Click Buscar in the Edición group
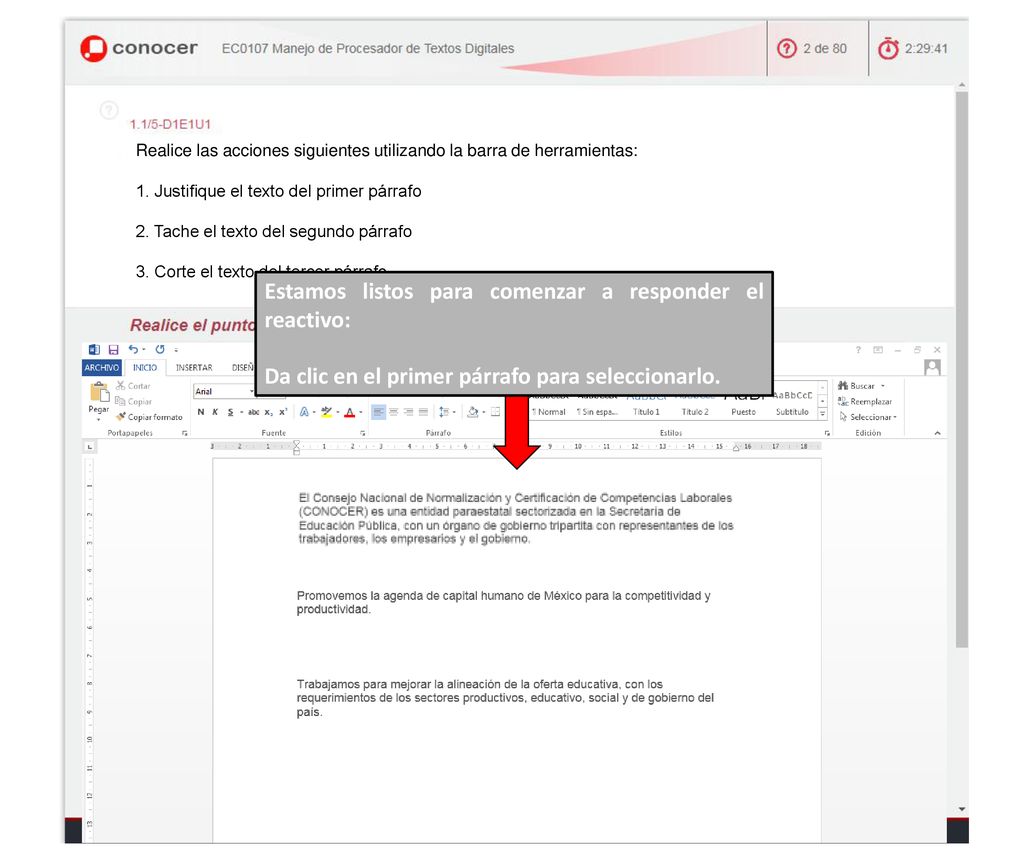Viewport: 1024px width, 853px height. tap(862, 386)
